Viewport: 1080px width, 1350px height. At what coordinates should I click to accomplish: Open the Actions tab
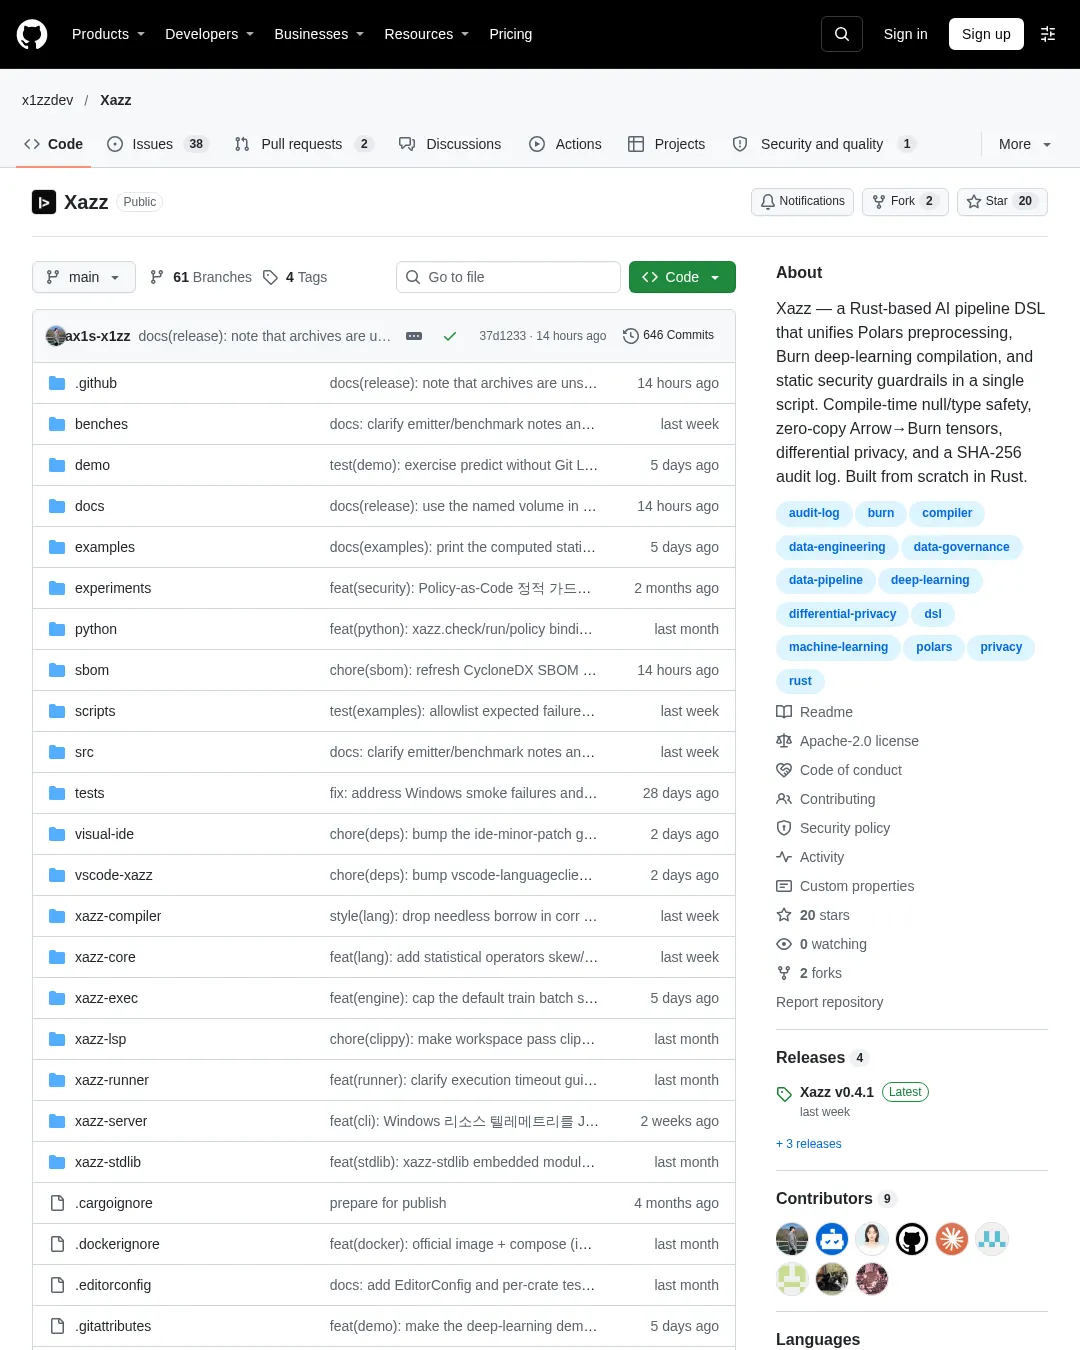coord(565,144)
